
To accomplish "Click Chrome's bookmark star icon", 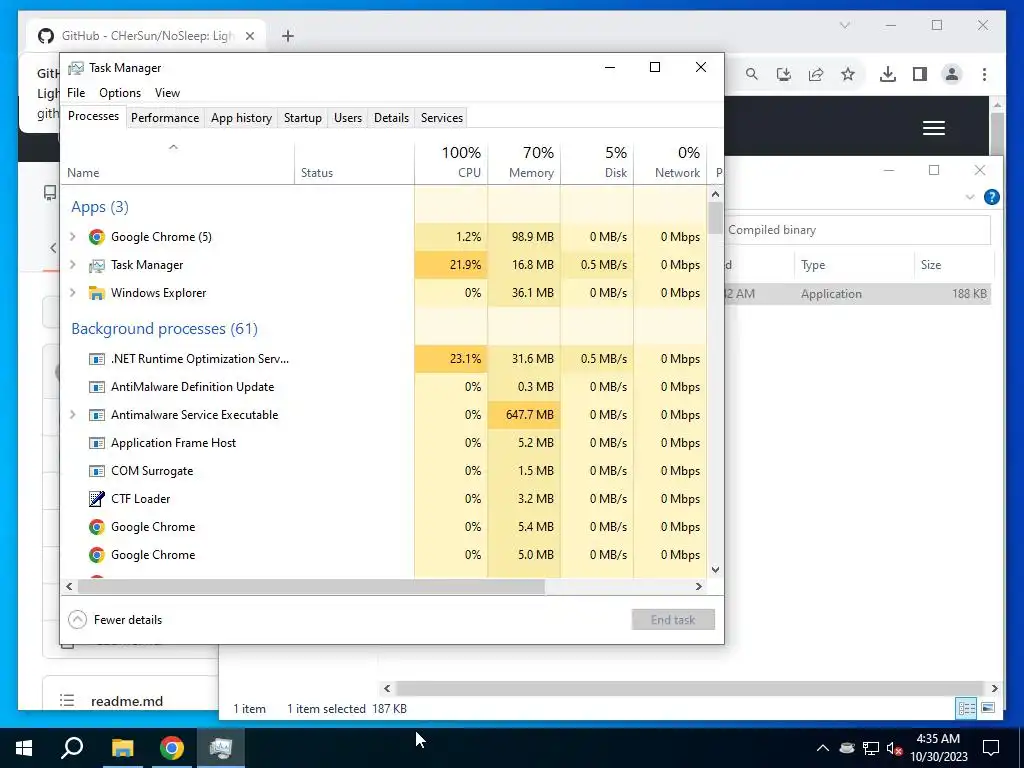I will point(848,74).
